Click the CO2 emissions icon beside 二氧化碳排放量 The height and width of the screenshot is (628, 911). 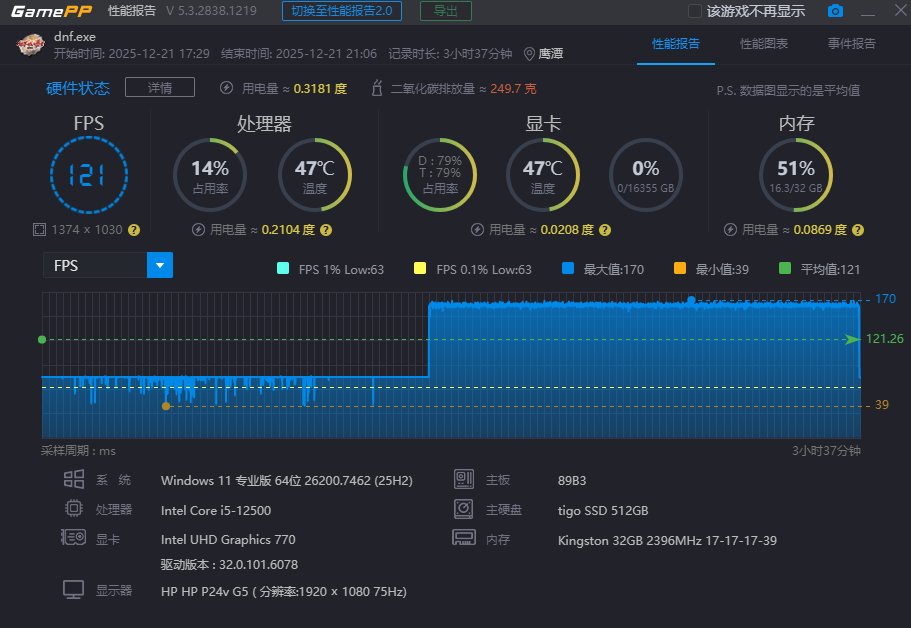pyautogui.click(x=375, y=87)
